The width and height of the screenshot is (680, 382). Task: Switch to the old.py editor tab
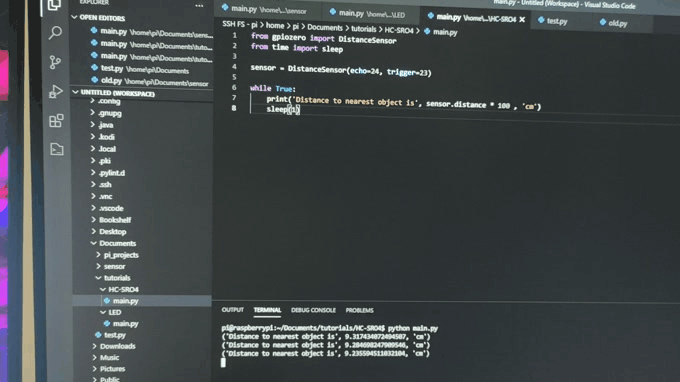[614, 23]
